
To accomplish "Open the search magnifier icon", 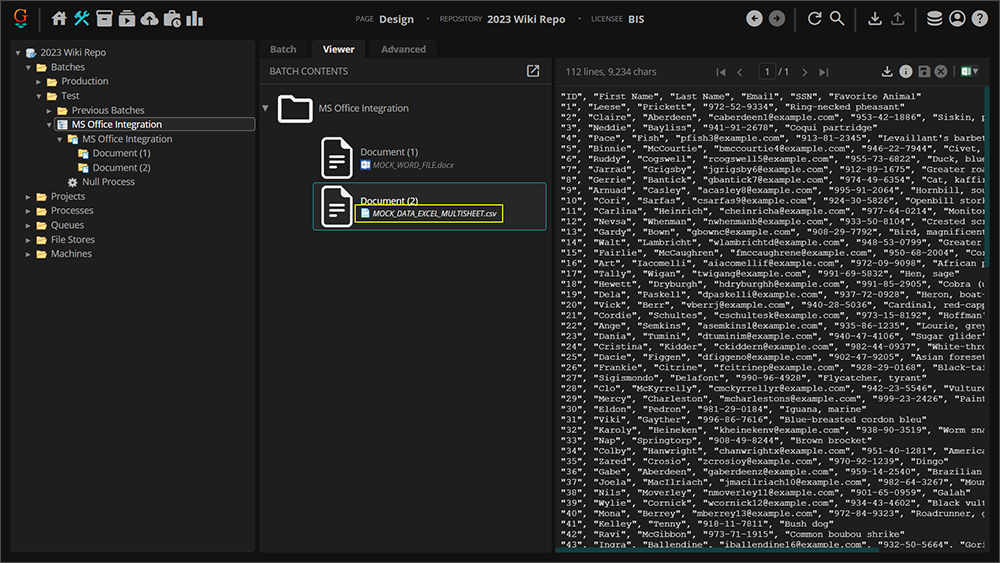I will (x=837, y=19).
